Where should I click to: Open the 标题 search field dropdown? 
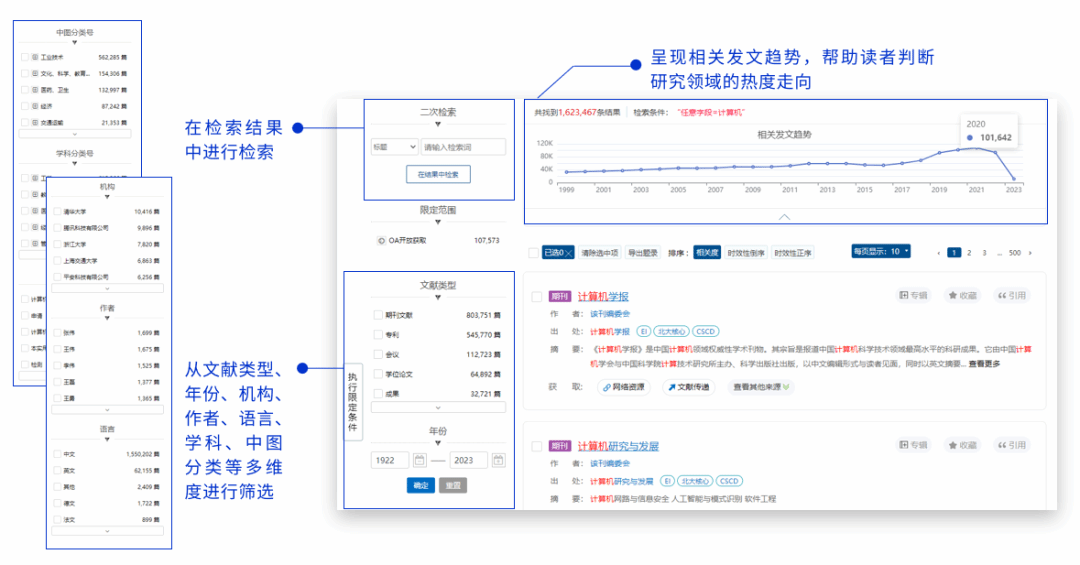[x=394, y=147]
